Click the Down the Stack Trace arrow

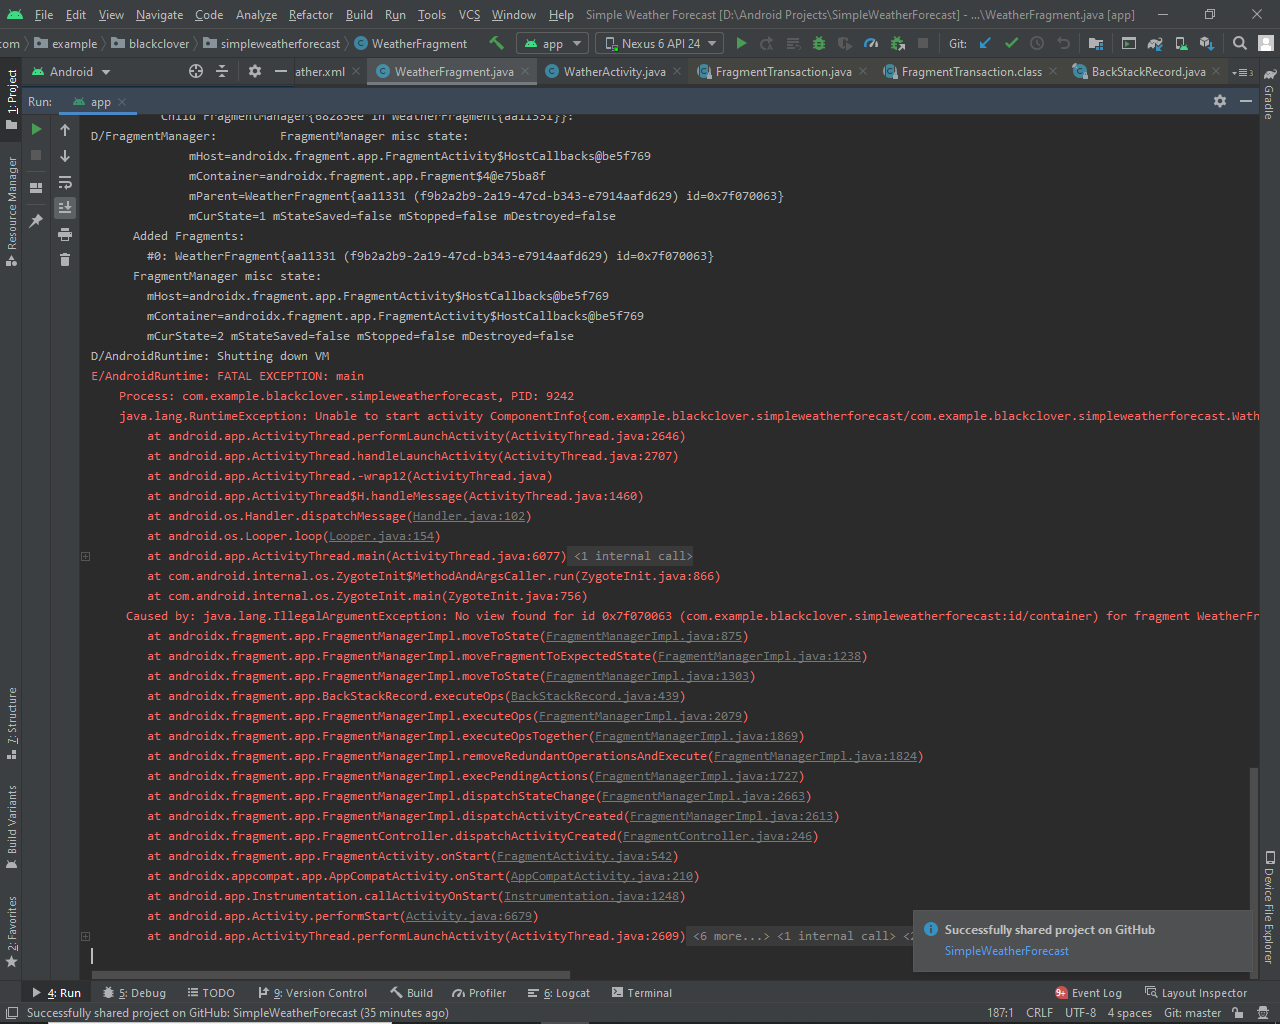pos(65,156)
